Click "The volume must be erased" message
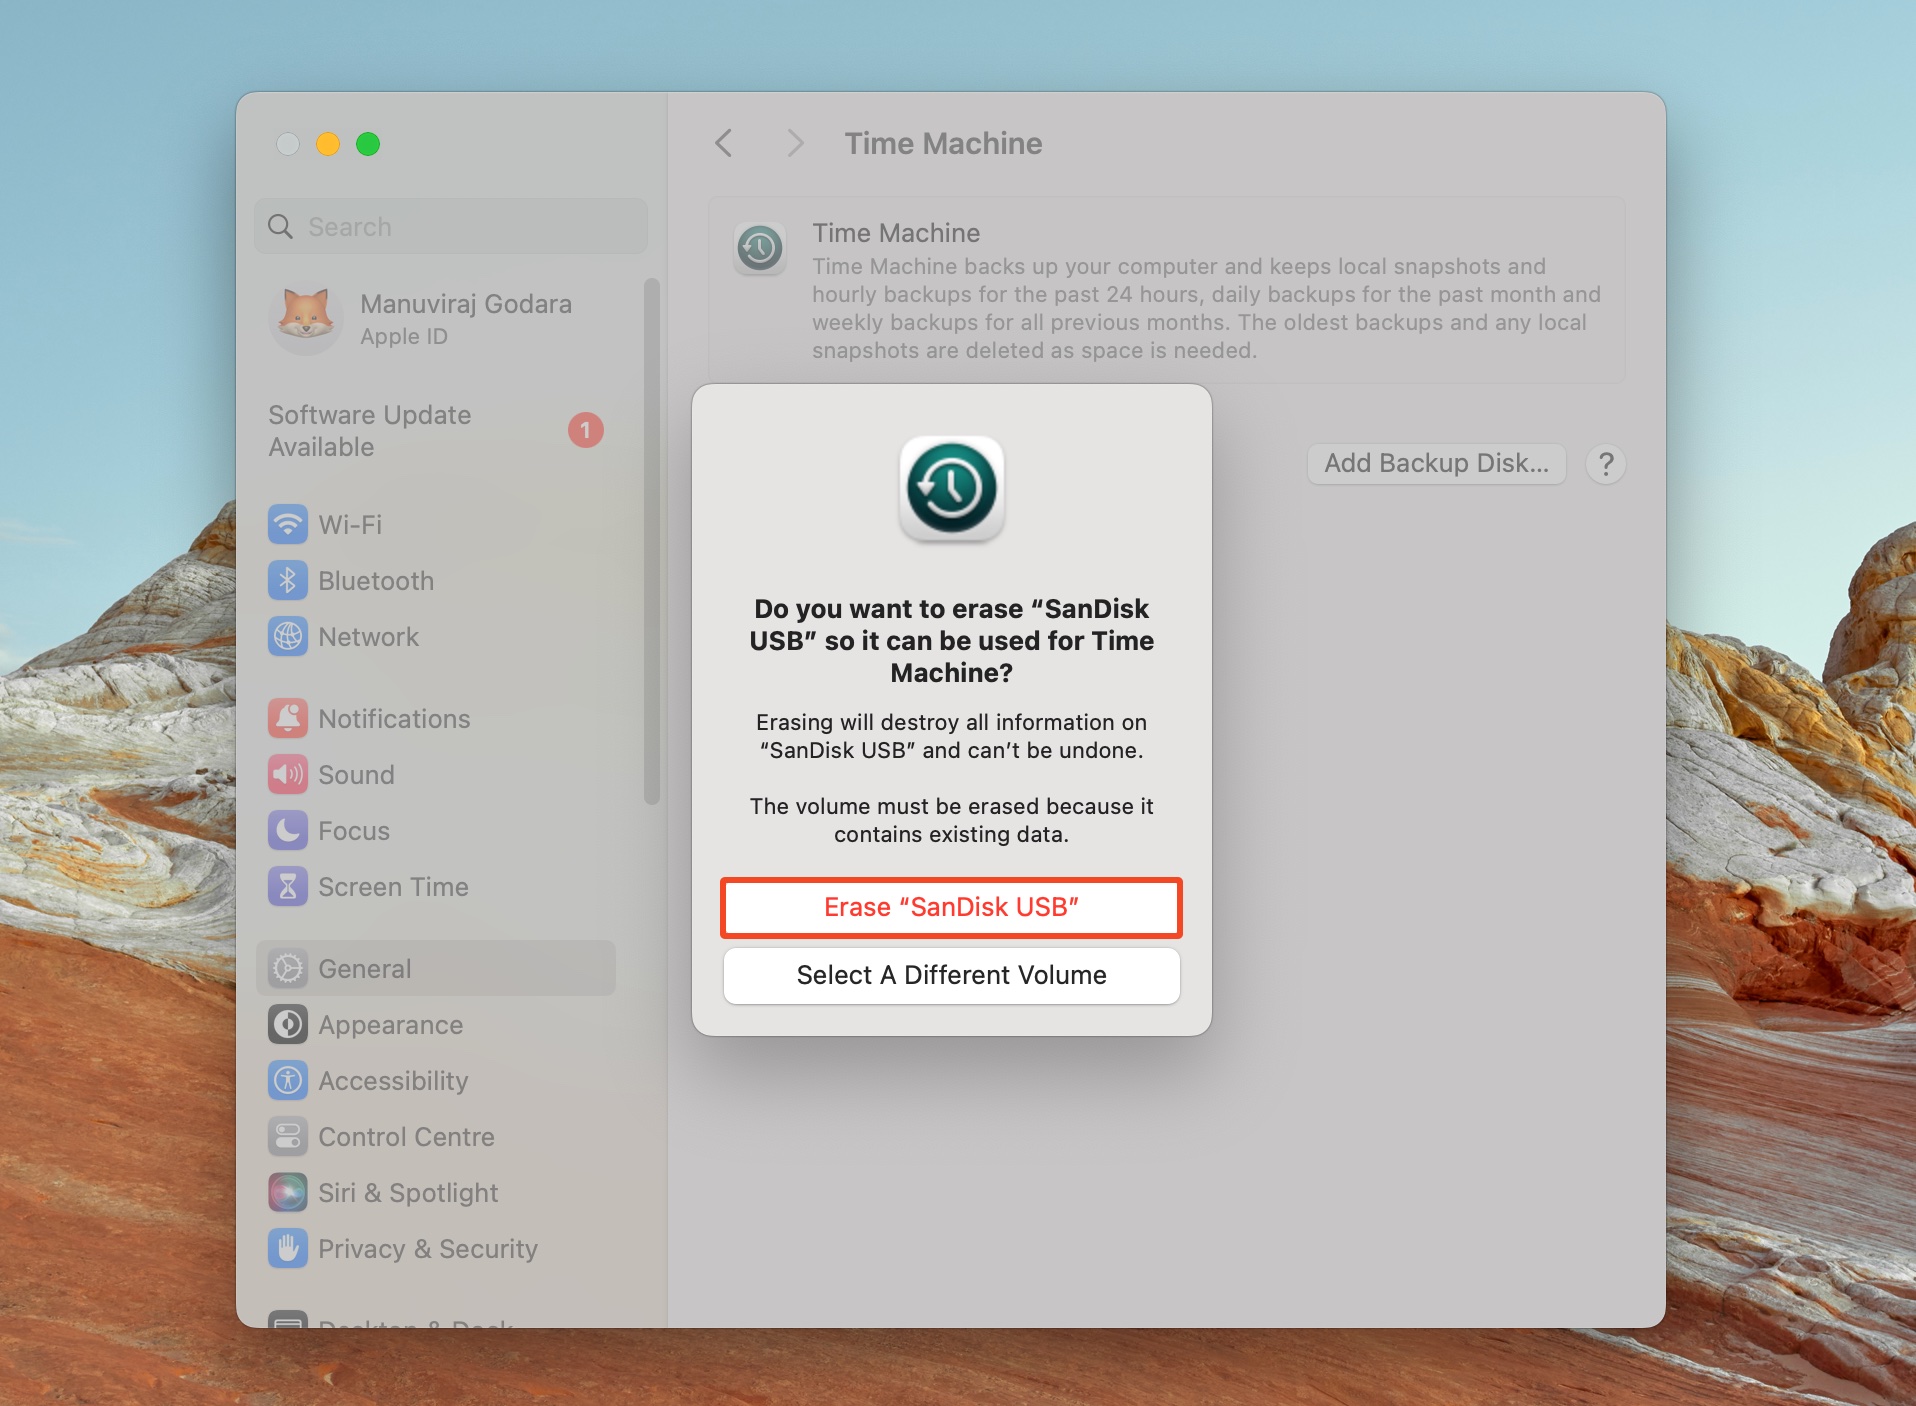Viewport: 1916px width, 1406px height. pyautogui.click(x=952, y=820)
